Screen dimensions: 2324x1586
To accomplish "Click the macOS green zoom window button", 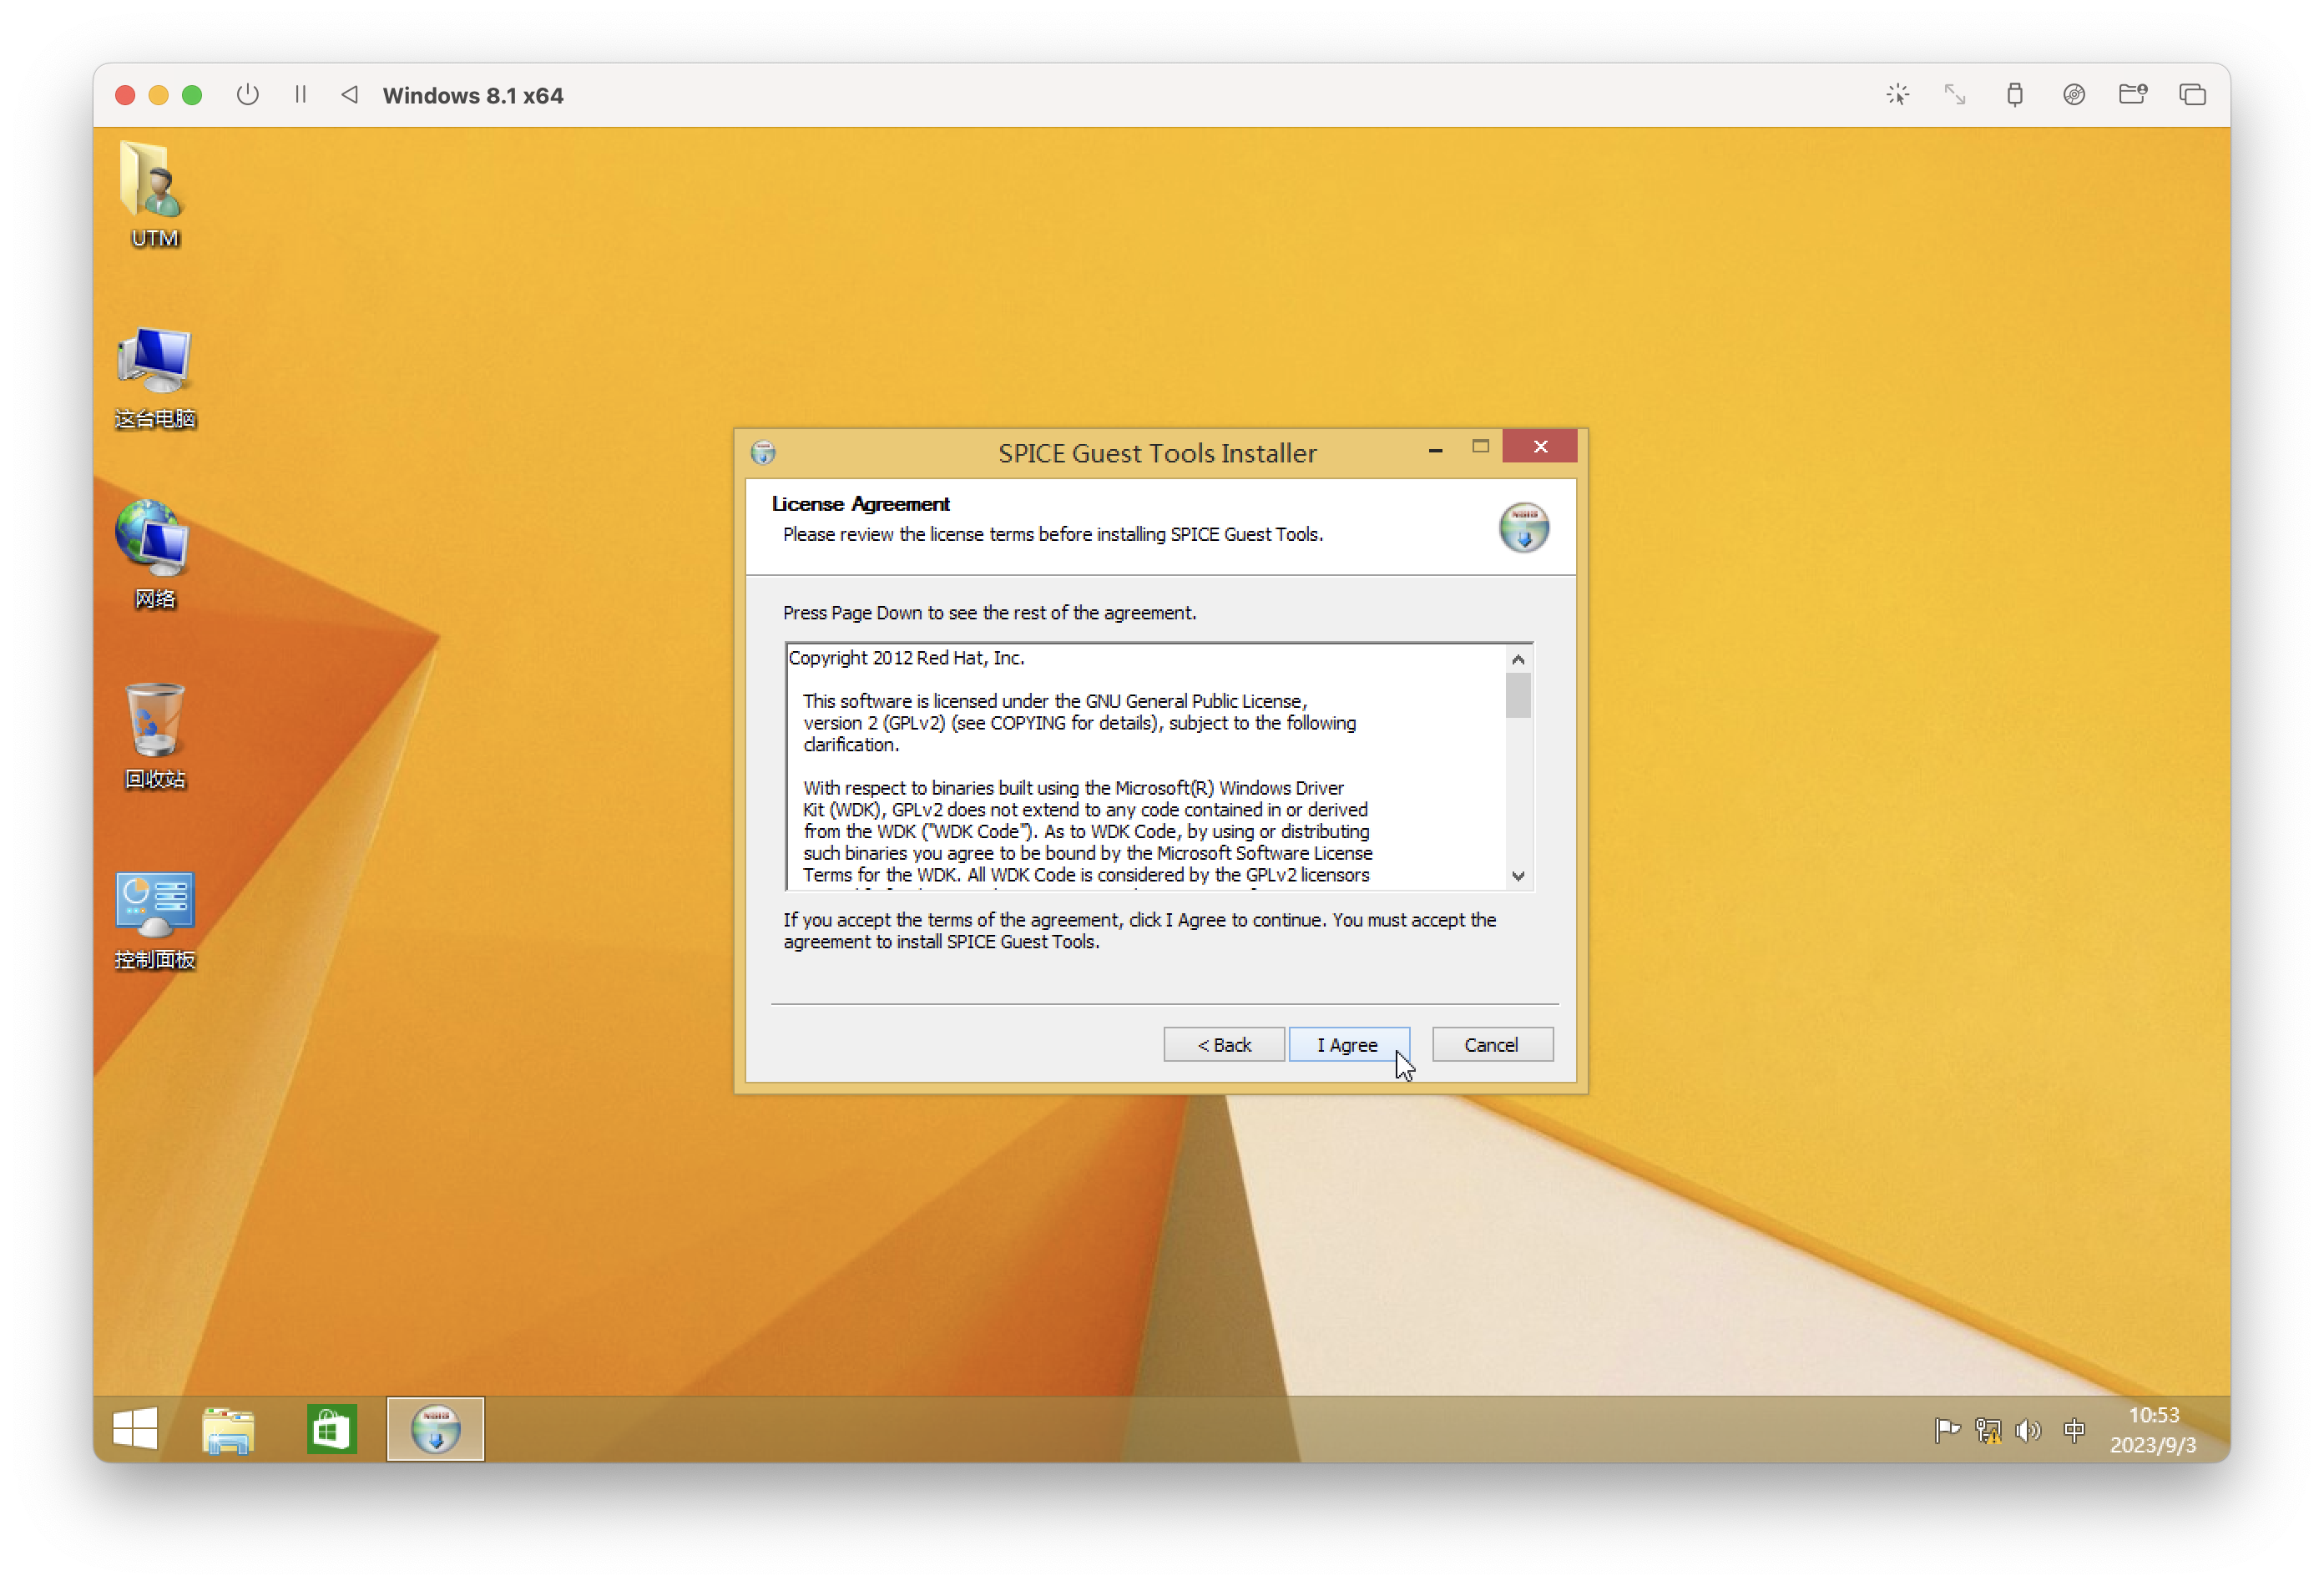I will [192, 95].
